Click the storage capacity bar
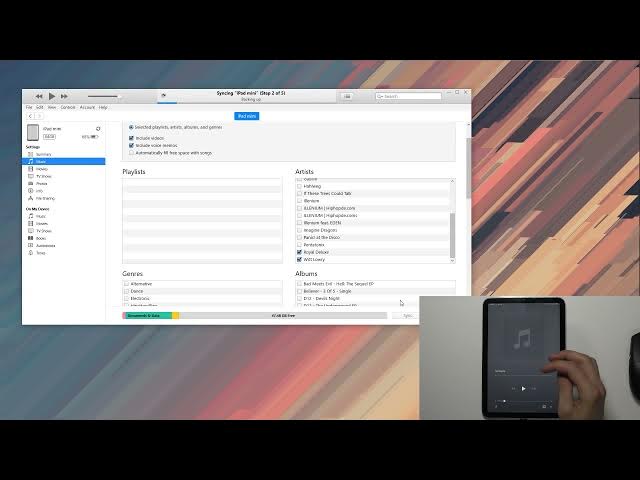640x480 pixels. click(254, 316)
